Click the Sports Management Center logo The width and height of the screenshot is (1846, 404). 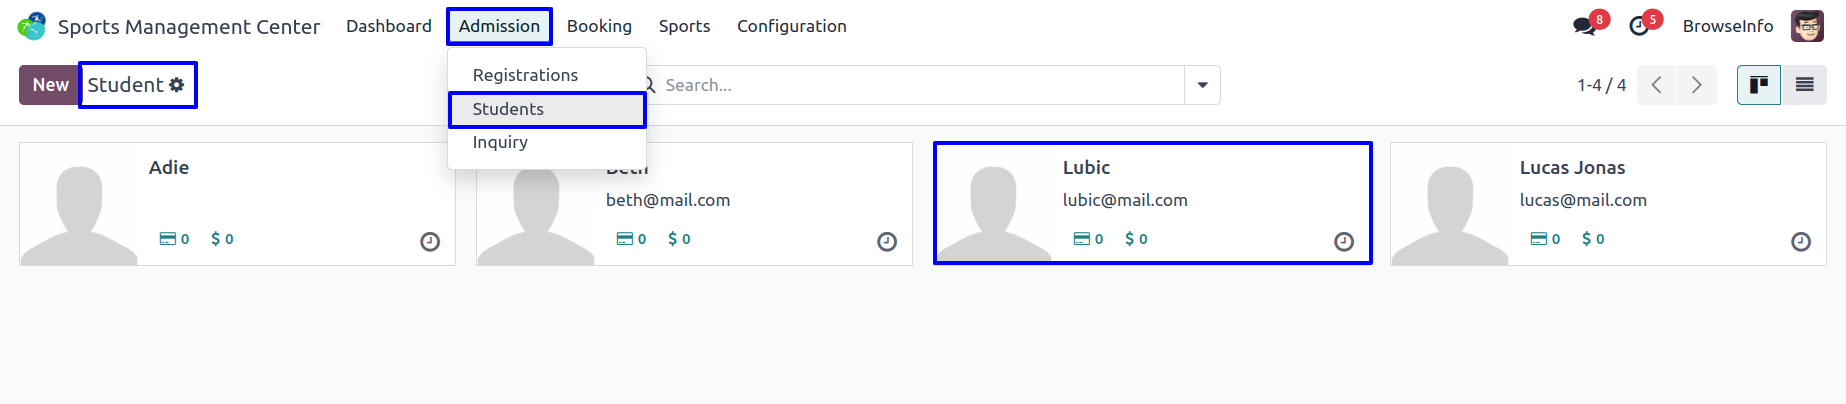point(32,26)
